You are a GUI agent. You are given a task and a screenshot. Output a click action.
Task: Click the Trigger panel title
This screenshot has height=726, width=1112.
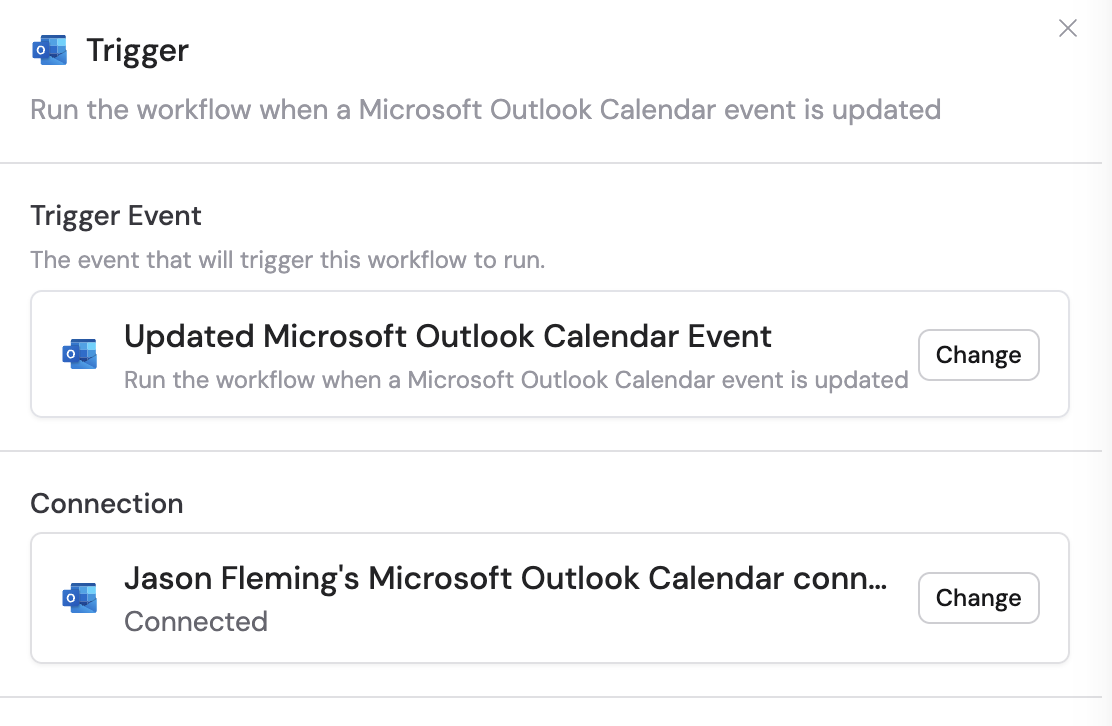coord(137,49)
